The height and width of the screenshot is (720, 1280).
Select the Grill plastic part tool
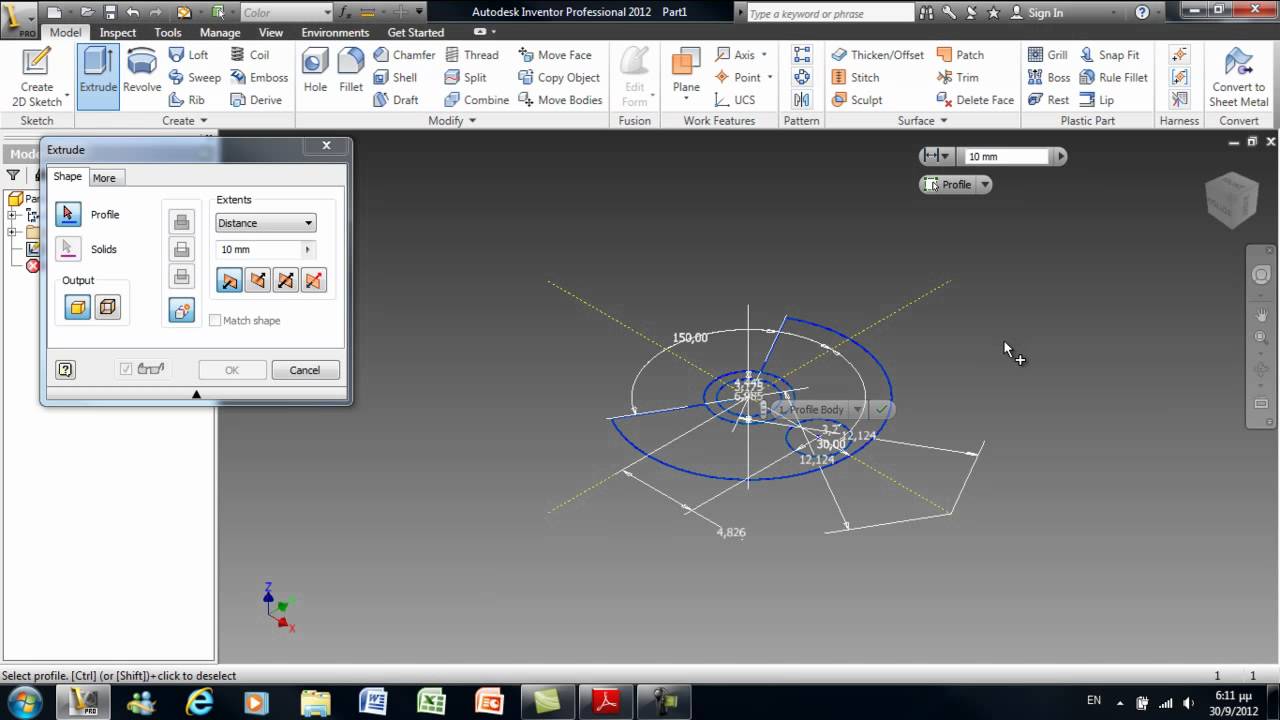point(1048,55)
